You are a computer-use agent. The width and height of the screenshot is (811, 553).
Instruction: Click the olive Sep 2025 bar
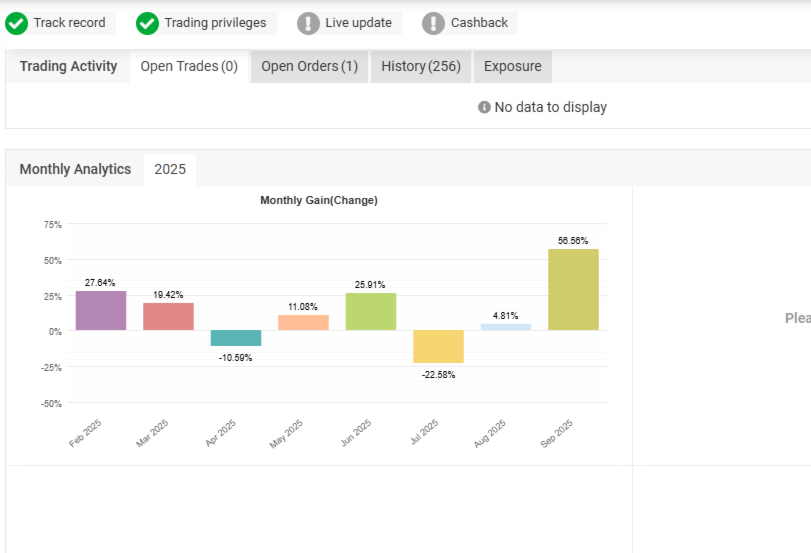573,290
